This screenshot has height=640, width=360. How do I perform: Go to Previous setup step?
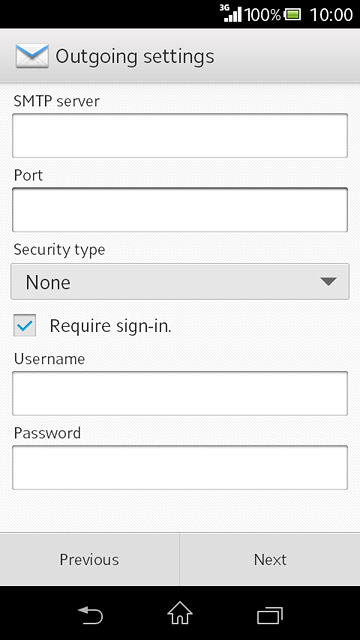pos(89,559)
